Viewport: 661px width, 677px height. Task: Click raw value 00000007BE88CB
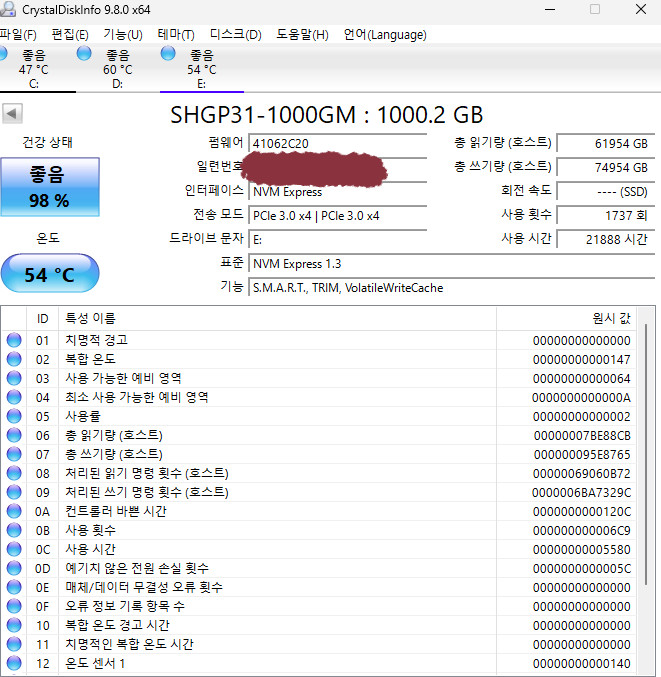(582, 435)
